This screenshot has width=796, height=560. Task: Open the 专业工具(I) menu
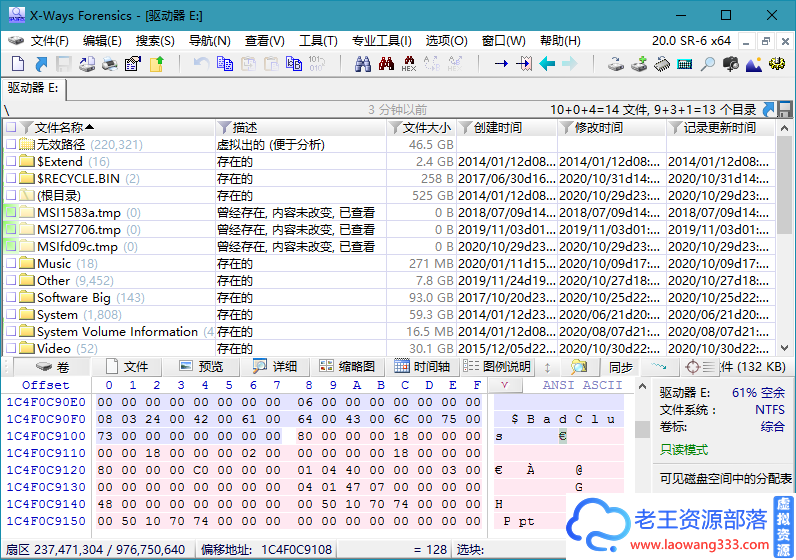click(x=382, y=41)
